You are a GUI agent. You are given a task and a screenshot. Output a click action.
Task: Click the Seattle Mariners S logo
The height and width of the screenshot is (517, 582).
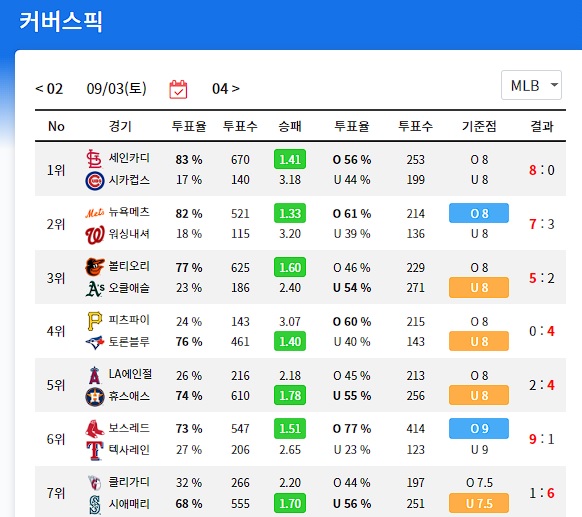tap(95, 505)
